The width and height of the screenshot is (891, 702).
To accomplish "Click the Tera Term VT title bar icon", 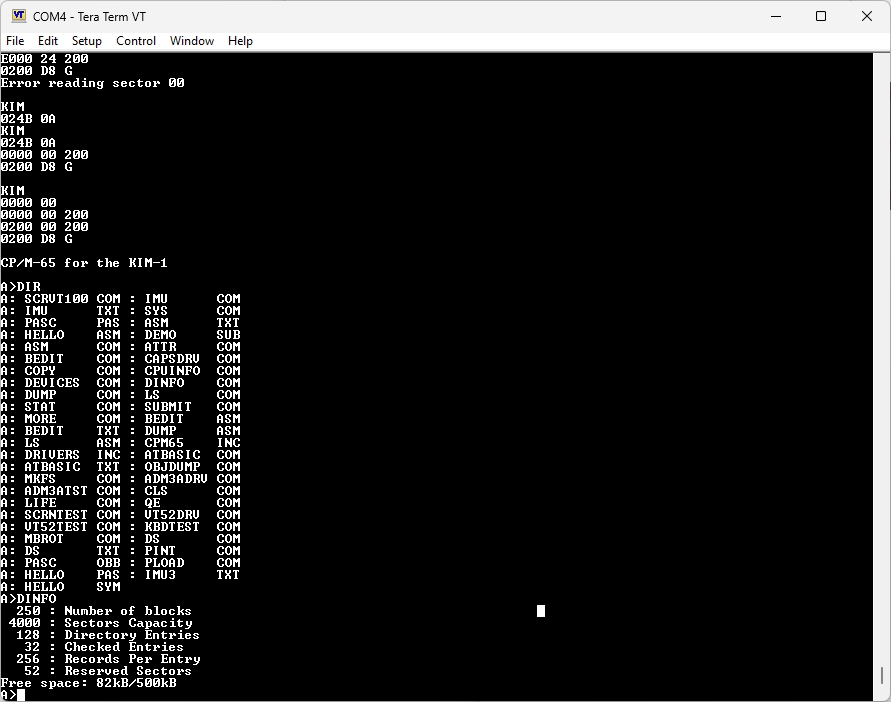I will click(18, 16).
